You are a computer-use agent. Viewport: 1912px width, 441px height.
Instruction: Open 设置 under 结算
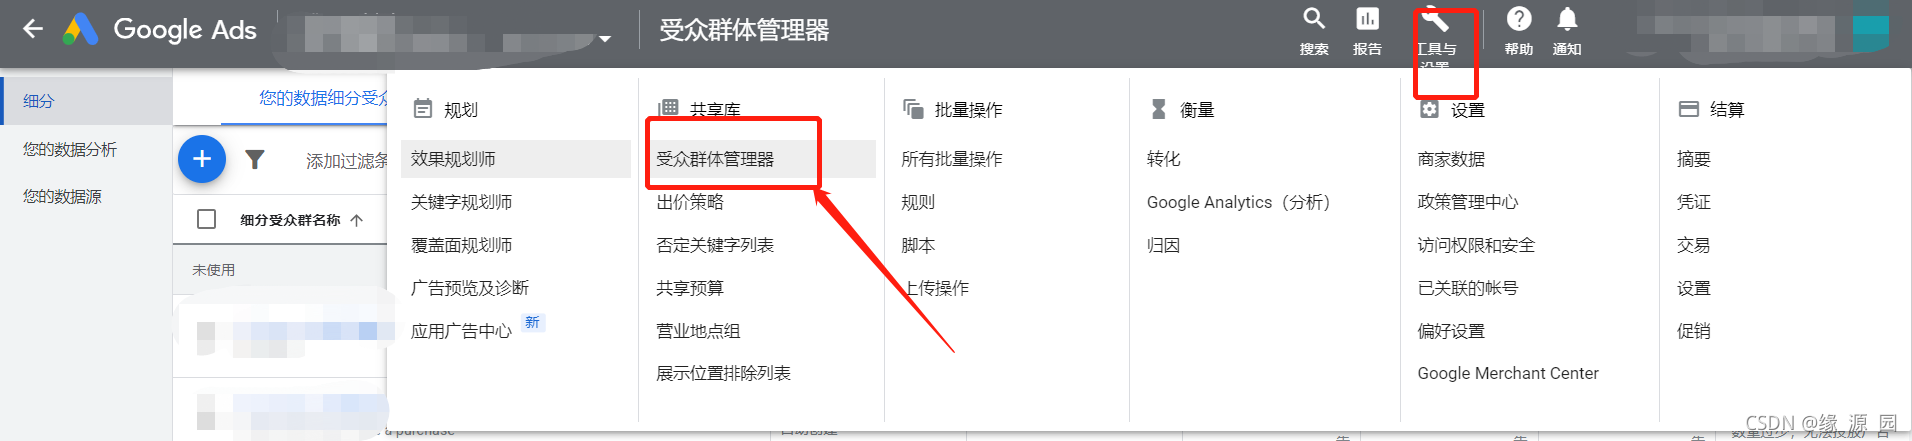pyautogui.click(x=1694, y=288)
